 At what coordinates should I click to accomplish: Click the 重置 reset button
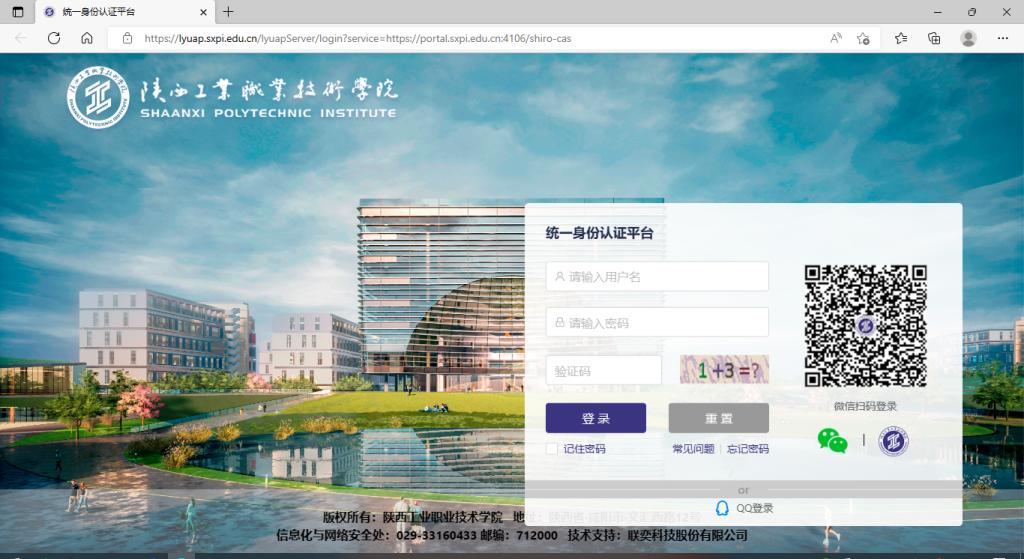point(718,418)
